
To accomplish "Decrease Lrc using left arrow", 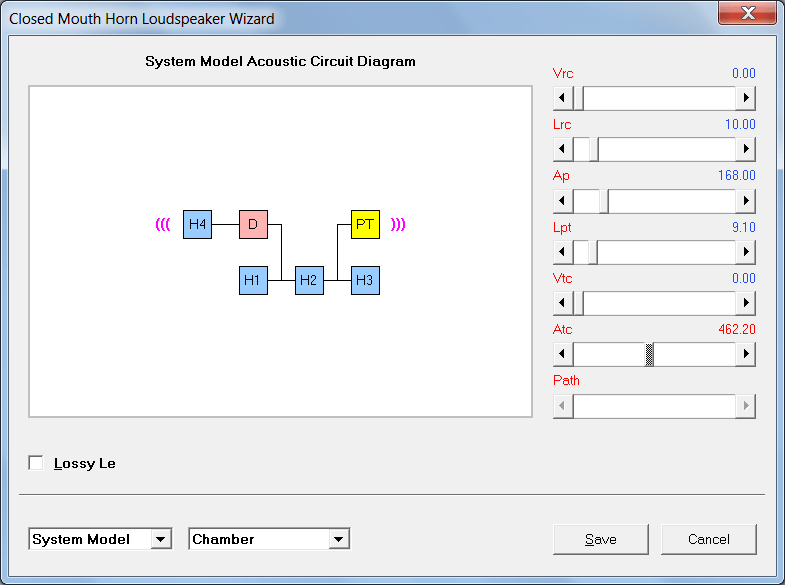I will click(x=563, y=149).
